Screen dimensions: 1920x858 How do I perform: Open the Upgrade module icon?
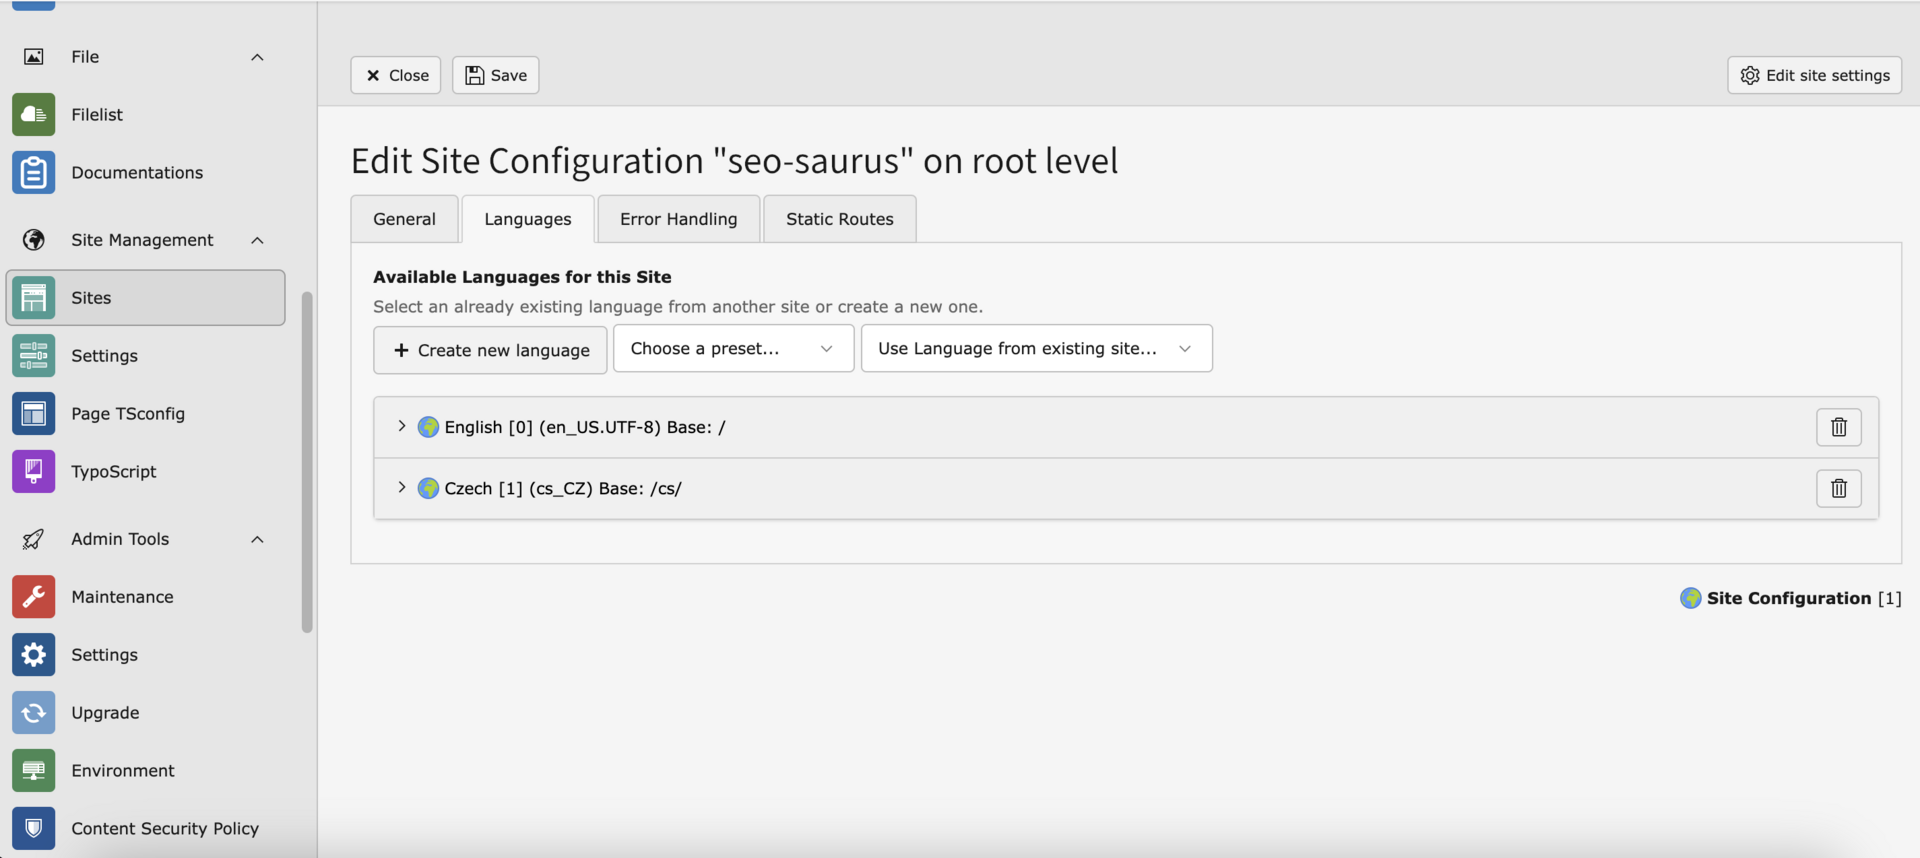(33, 712)
